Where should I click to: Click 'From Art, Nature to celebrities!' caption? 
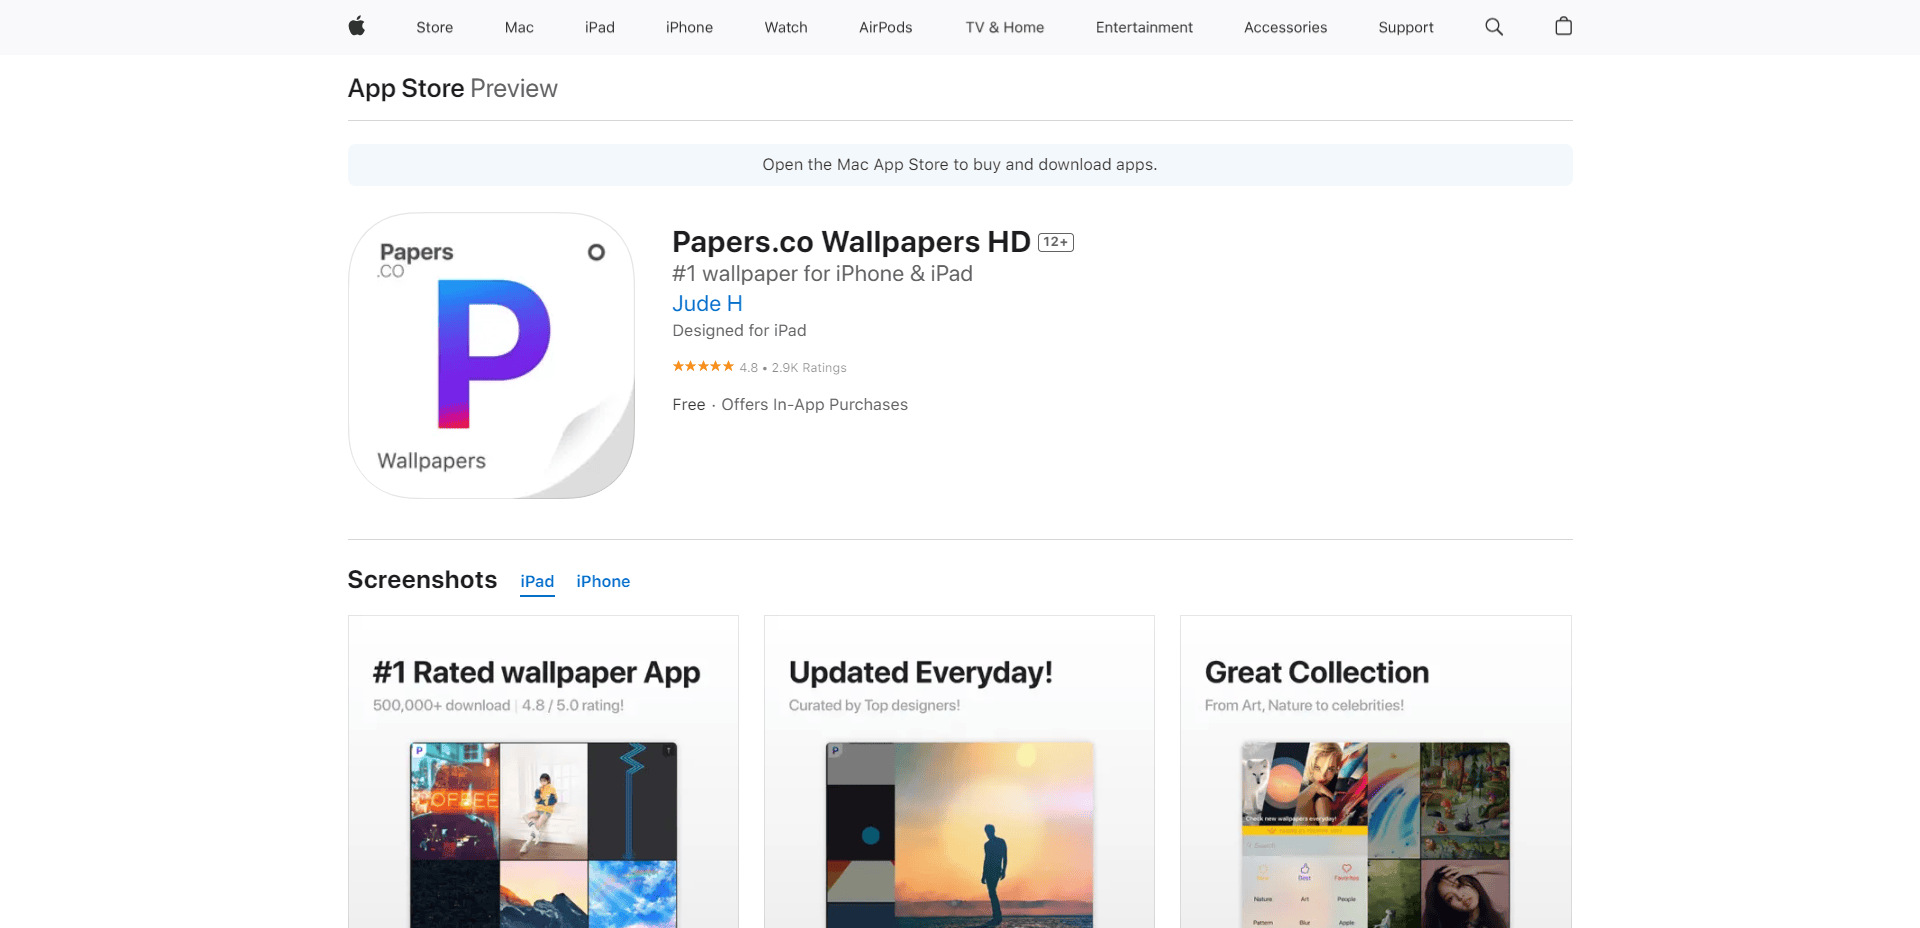[1304, 705]
